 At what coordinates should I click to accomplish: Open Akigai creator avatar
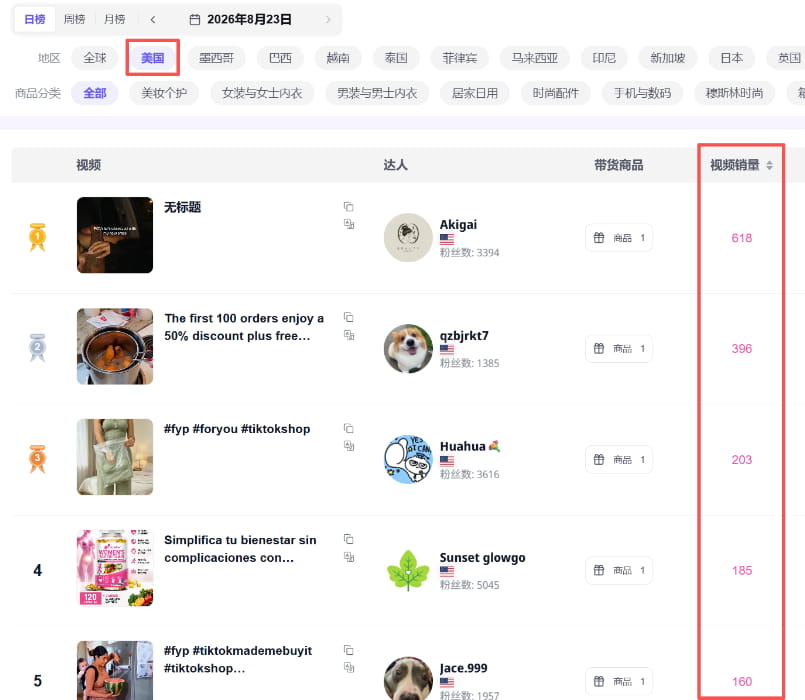tap(408, 237)
